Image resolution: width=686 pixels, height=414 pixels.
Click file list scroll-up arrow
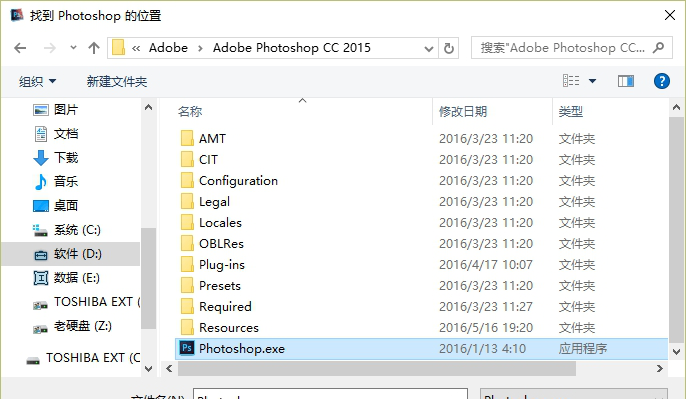pos(676,107)
